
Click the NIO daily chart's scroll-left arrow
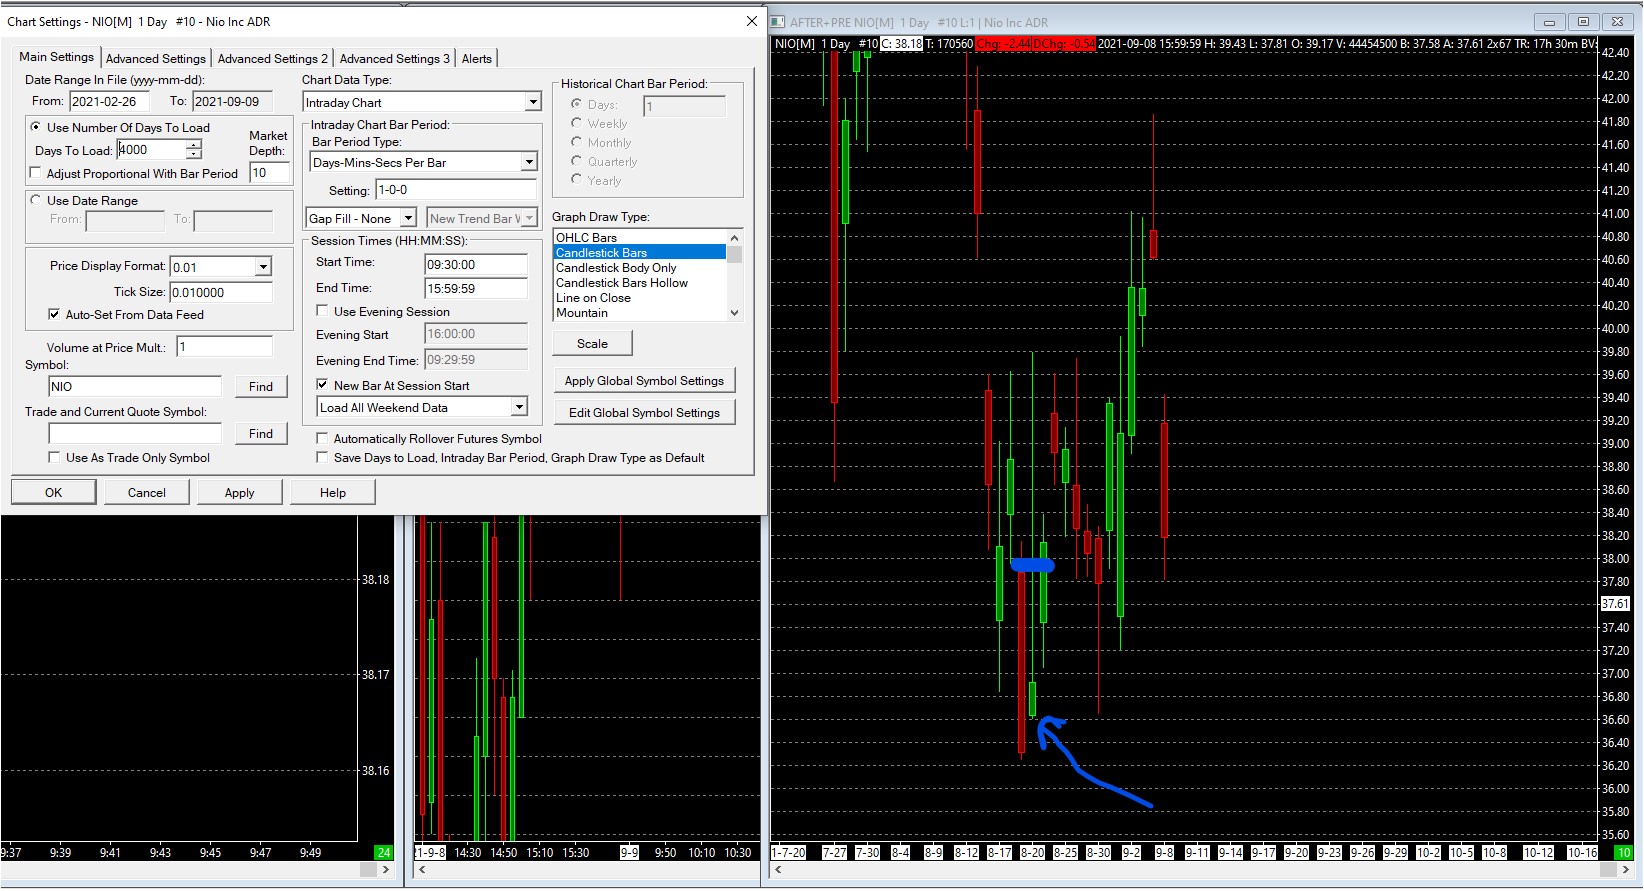pos(779,870)
